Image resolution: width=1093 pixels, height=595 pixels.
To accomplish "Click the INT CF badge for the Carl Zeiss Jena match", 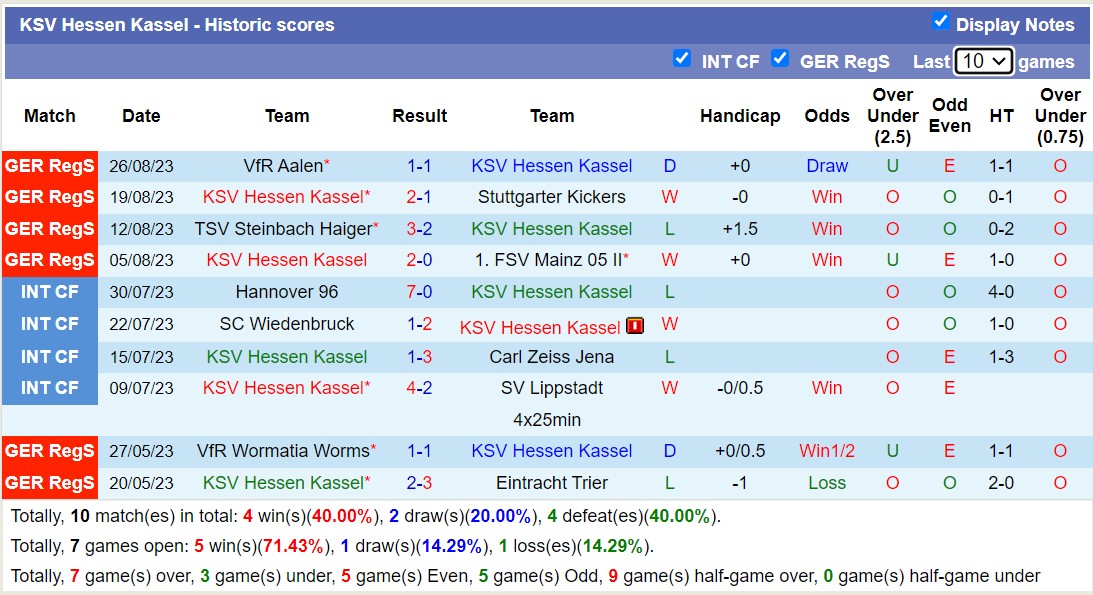I will [49, 356].
